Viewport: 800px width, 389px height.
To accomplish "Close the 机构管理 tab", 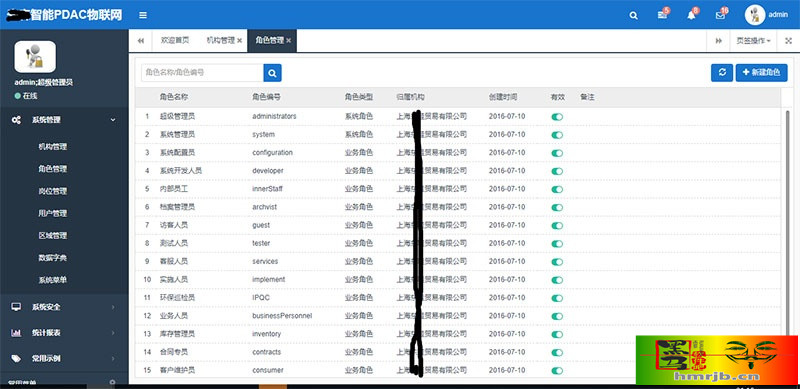I will point(239,41).
